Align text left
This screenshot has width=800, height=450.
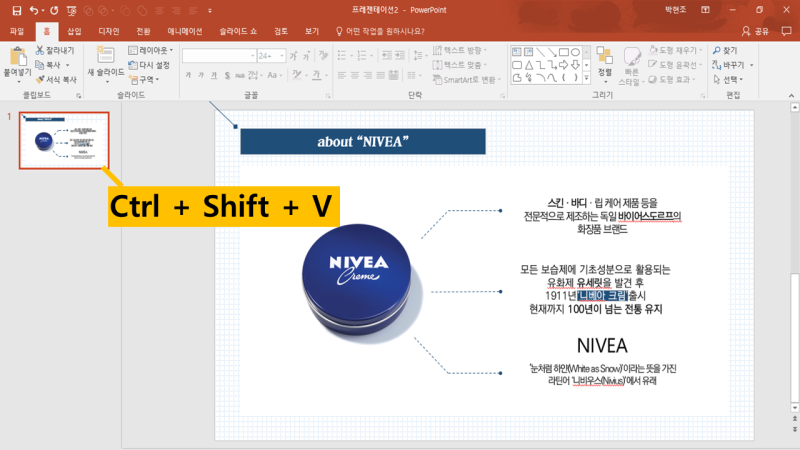(342, 76)
